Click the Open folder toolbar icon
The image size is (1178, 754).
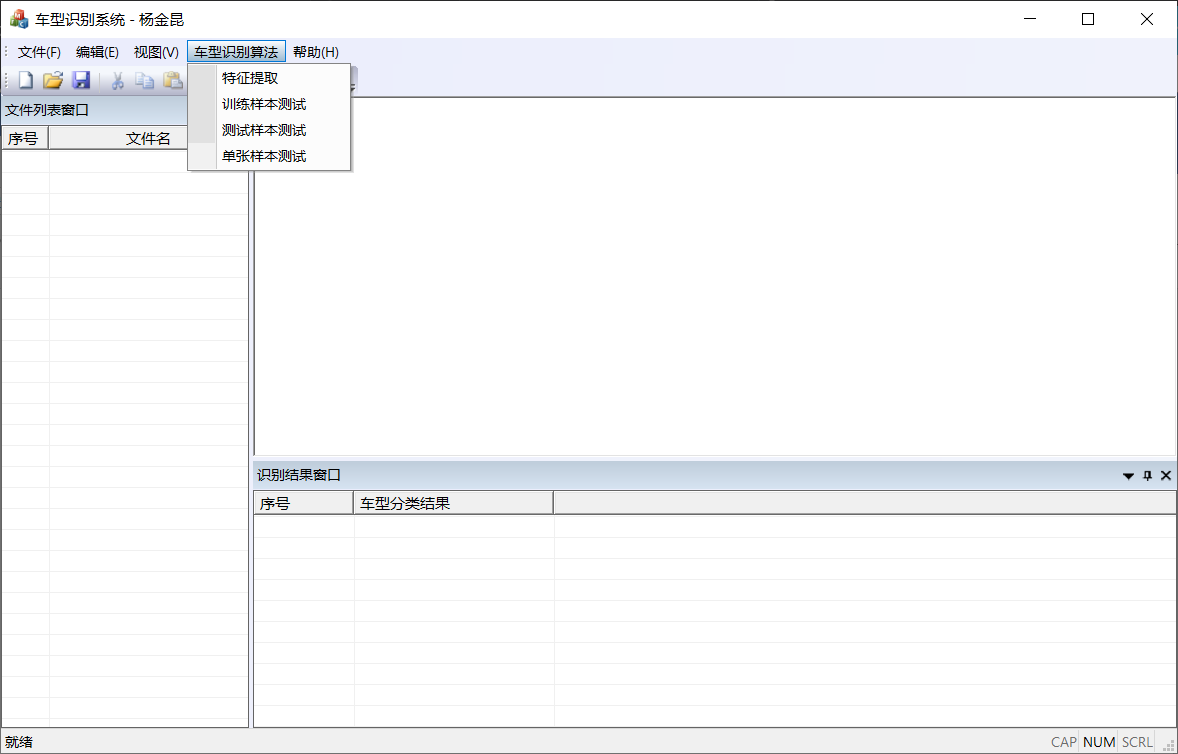coord(53,80)
